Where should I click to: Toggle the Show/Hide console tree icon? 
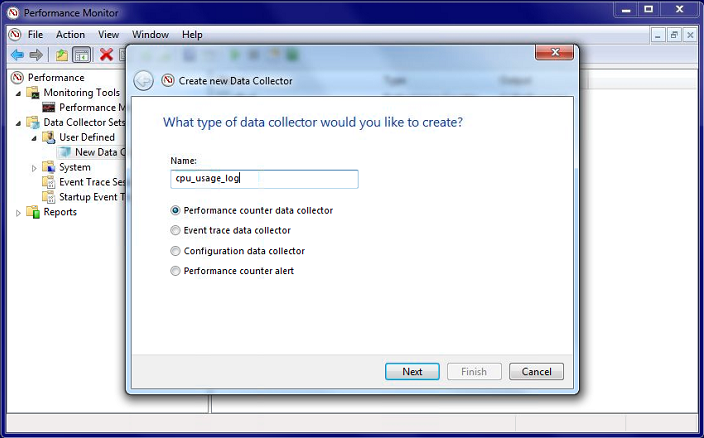(x=82, y=55)
